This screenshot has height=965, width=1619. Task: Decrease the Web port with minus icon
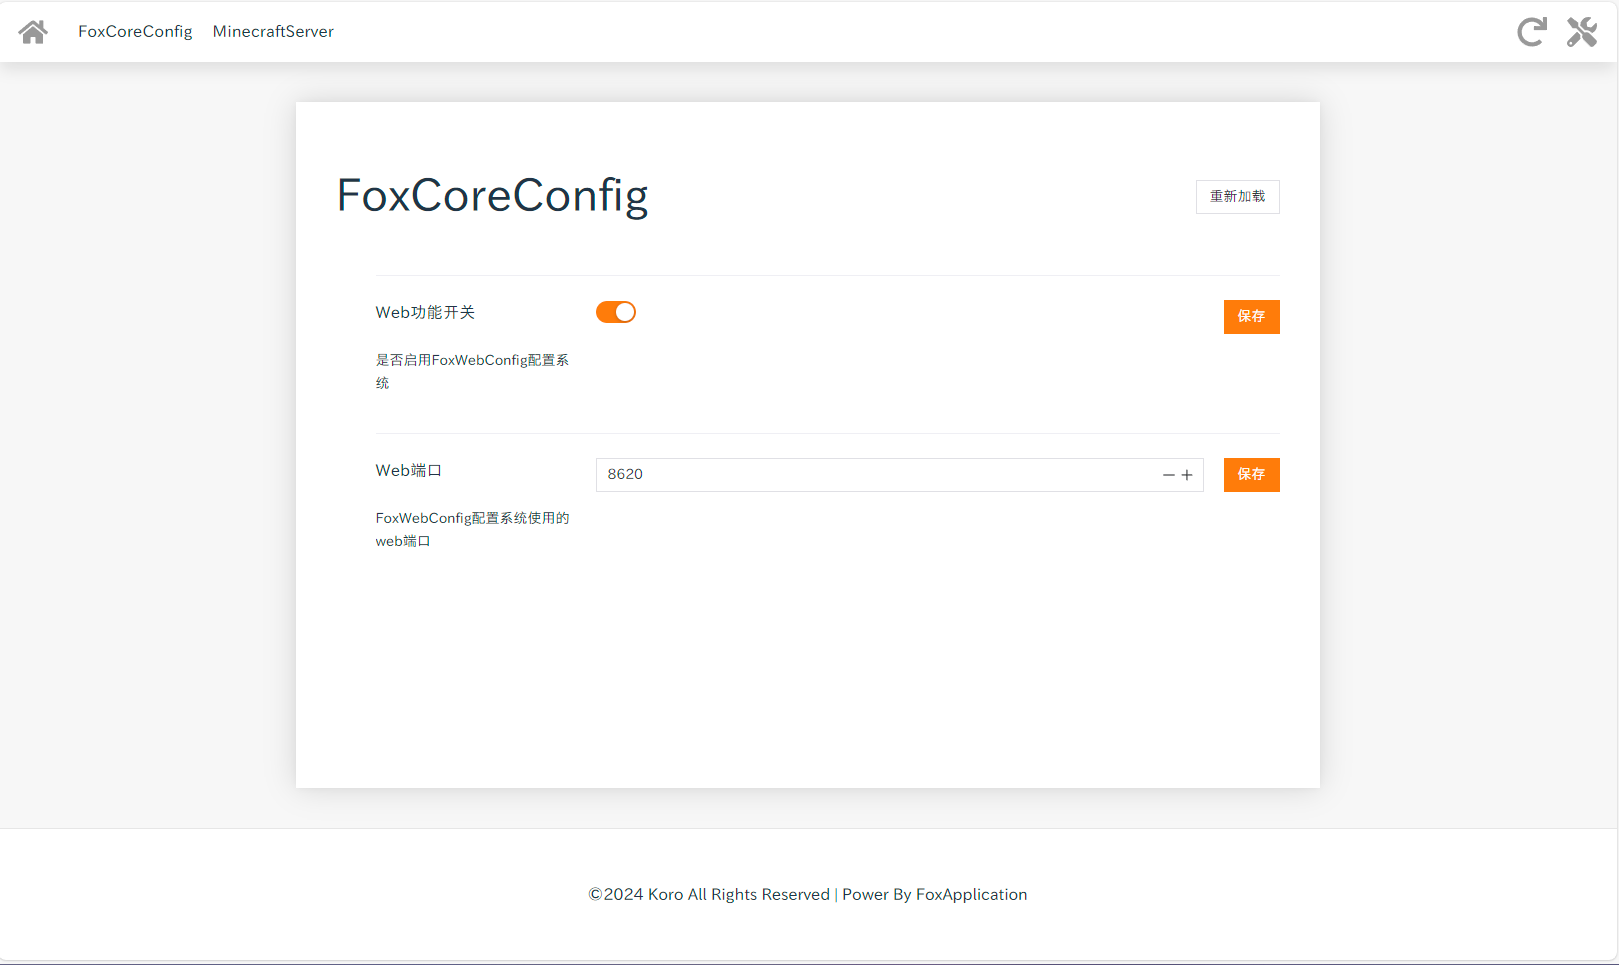coord(1168,475)
